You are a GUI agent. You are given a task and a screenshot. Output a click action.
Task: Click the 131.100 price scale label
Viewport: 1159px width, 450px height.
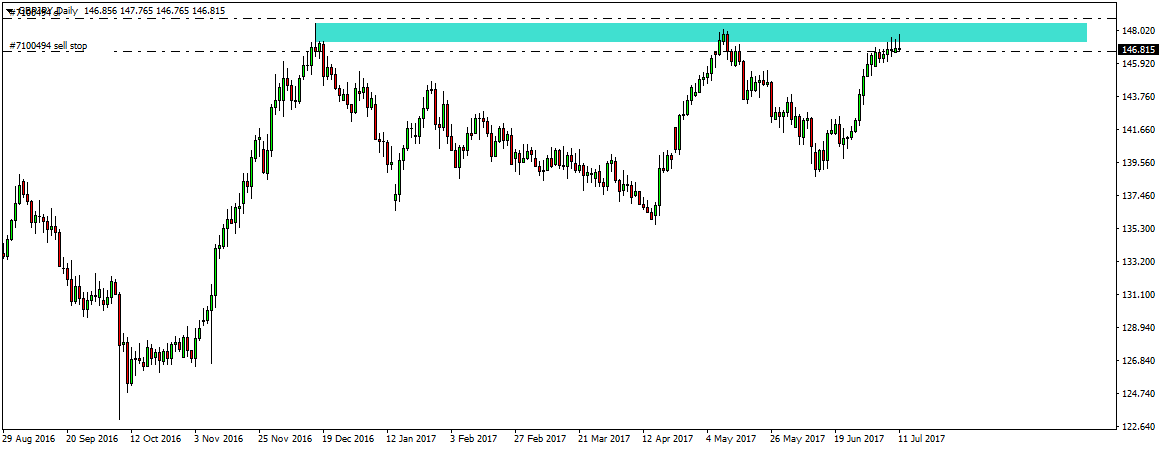(1138, 295)
